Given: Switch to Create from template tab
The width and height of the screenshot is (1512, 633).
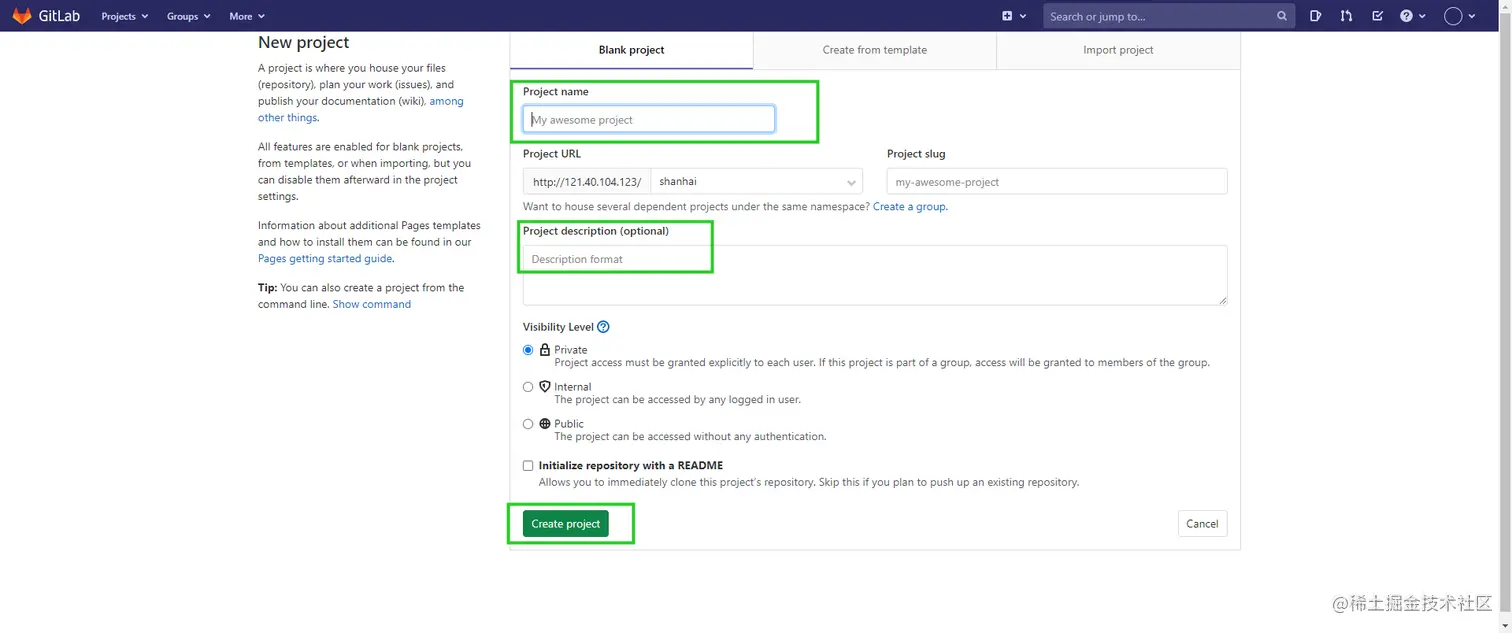Looking at the screenshot, I should (x=875, y=50).
